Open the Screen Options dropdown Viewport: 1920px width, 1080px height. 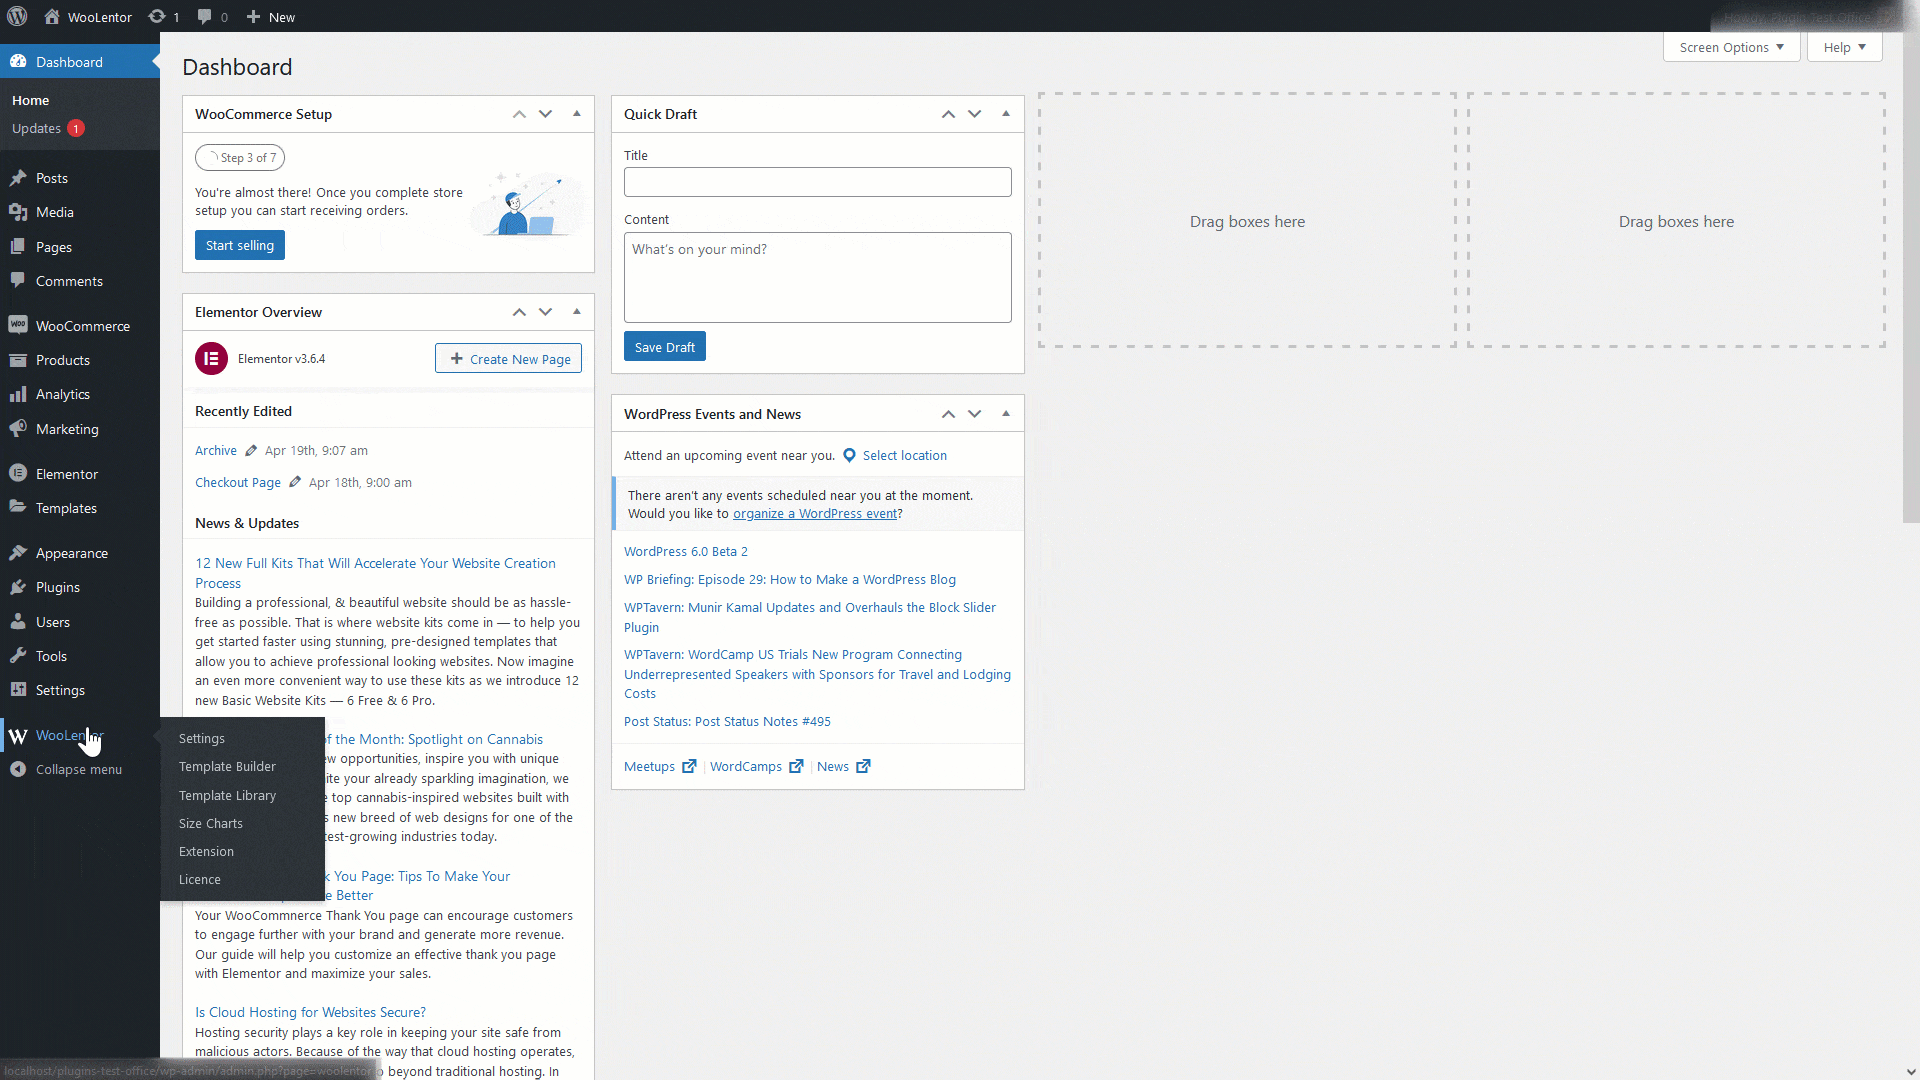click(x=1731, y=47)
